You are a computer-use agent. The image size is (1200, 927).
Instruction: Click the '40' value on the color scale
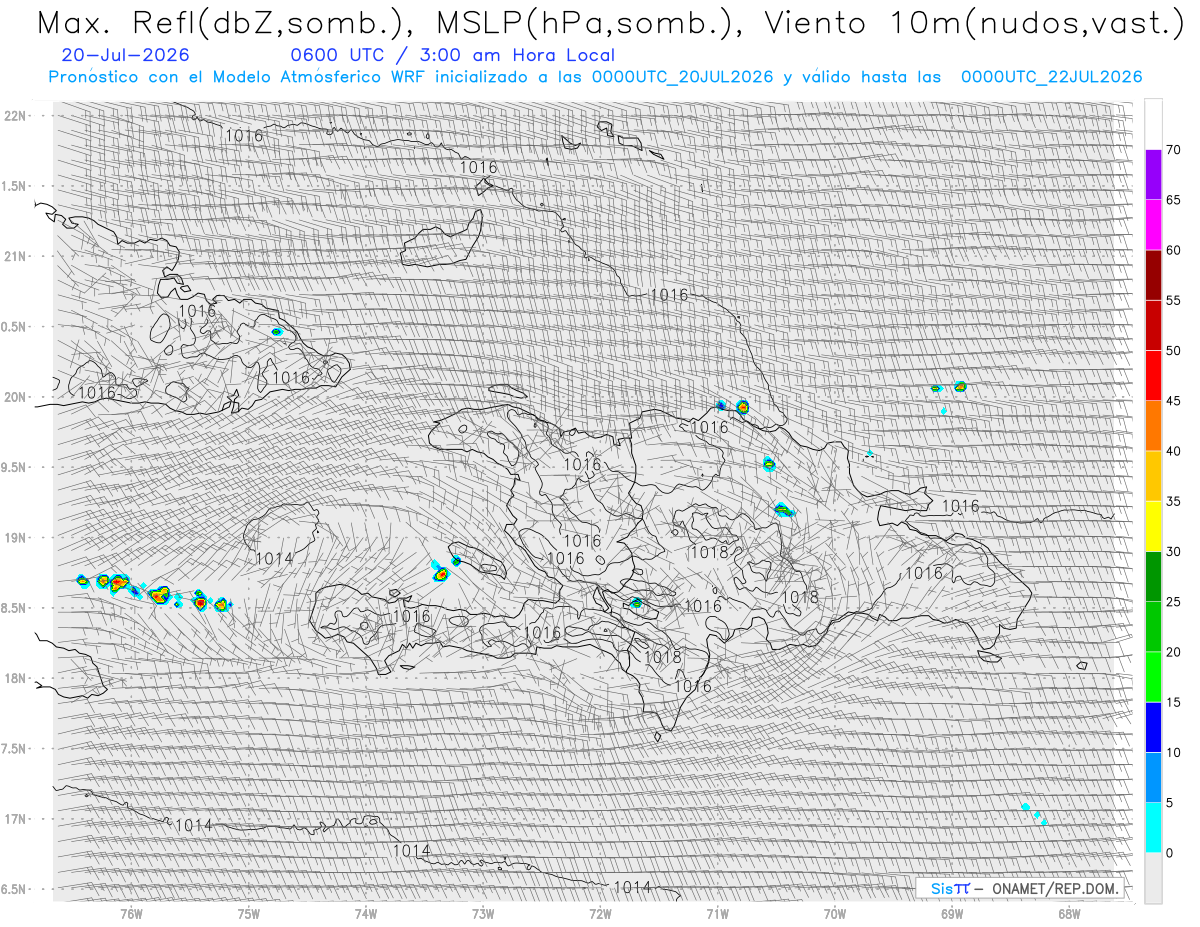point(1174,451)
